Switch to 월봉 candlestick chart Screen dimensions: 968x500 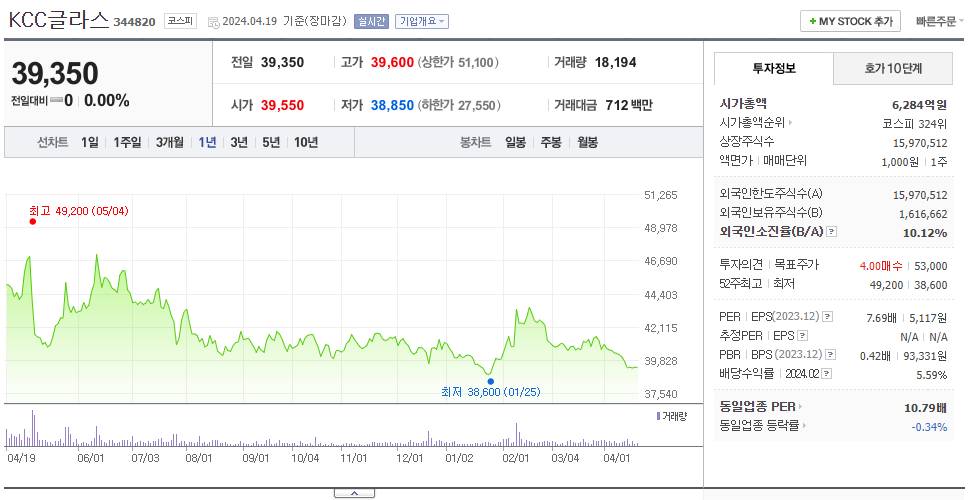[588, 143]
